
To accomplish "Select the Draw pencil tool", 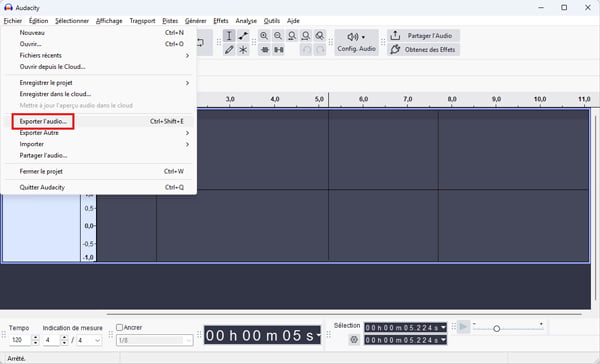I will [229, 50].
